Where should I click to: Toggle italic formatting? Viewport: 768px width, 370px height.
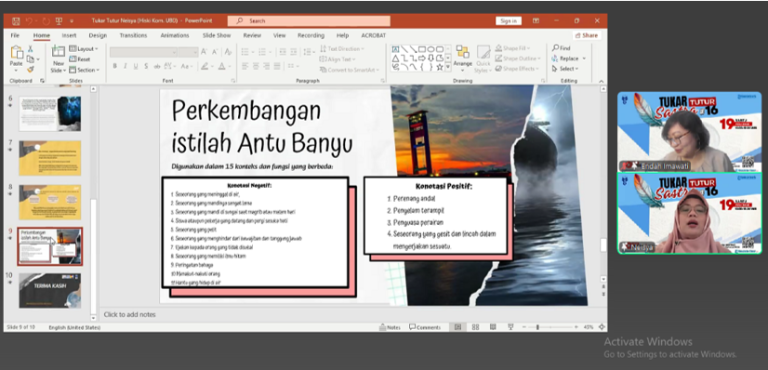pos(125,66)
